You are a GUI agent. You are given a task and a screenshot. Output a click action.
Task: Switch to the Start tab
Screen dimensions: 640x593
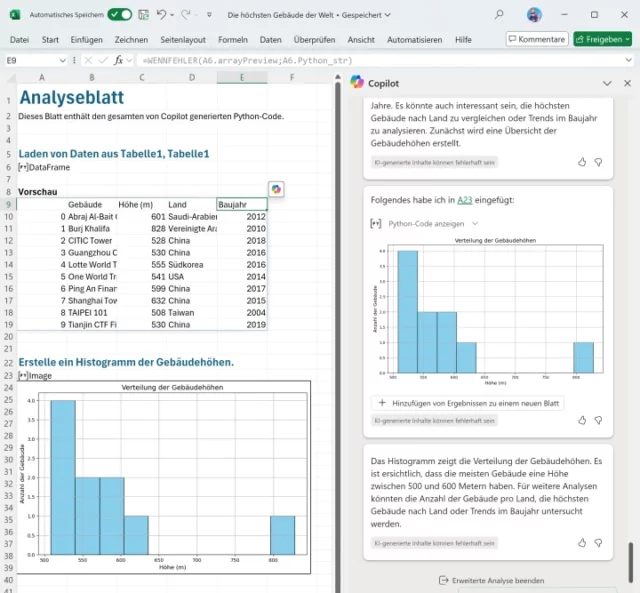(x=50, y=40)
